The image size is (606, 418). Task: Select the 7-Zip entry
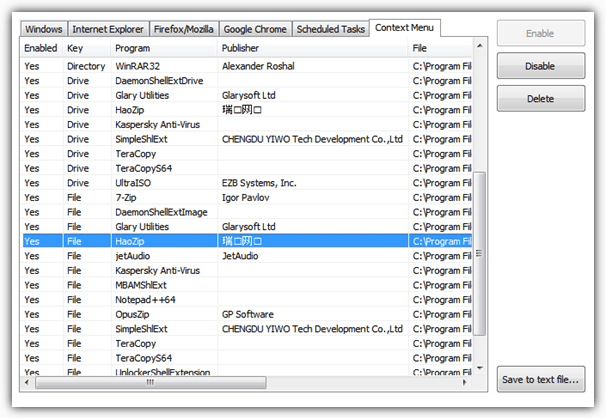247,197
